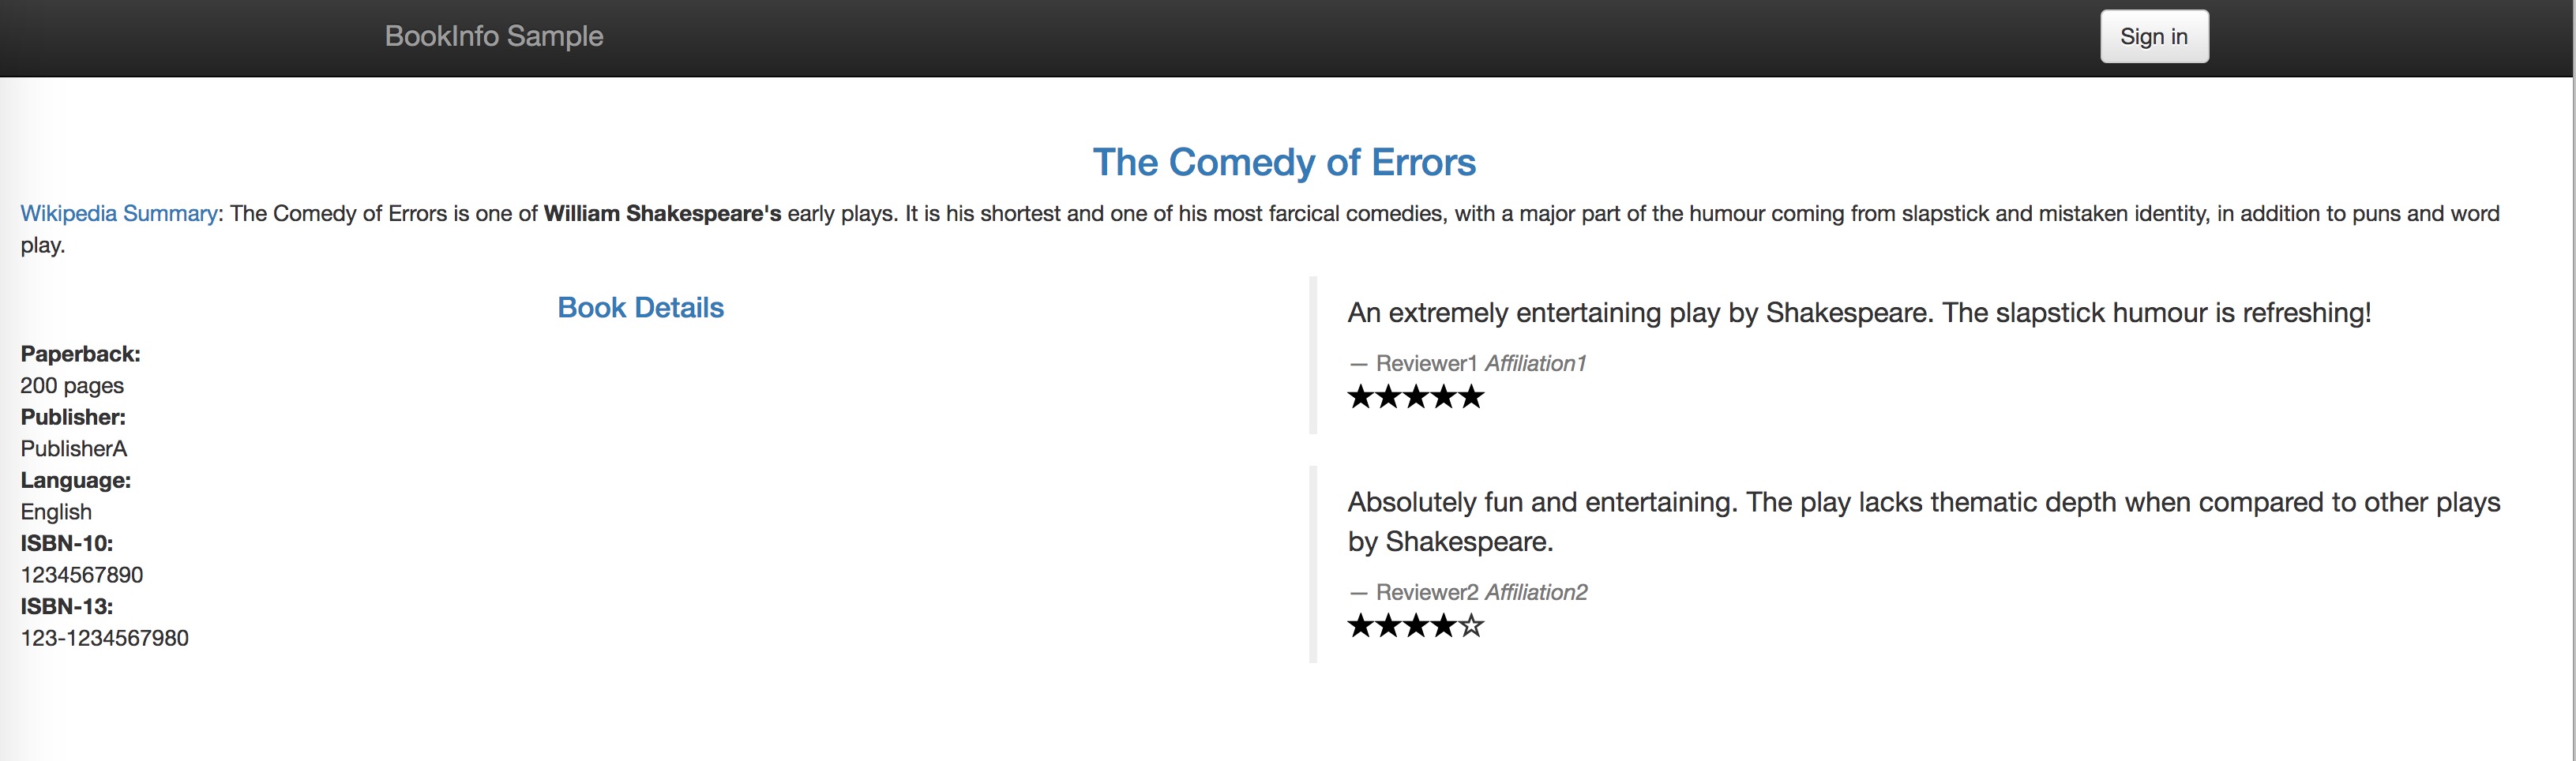
Task: Click the third star in Reviewer1's rating
Action: click(x=1416, y=397)
